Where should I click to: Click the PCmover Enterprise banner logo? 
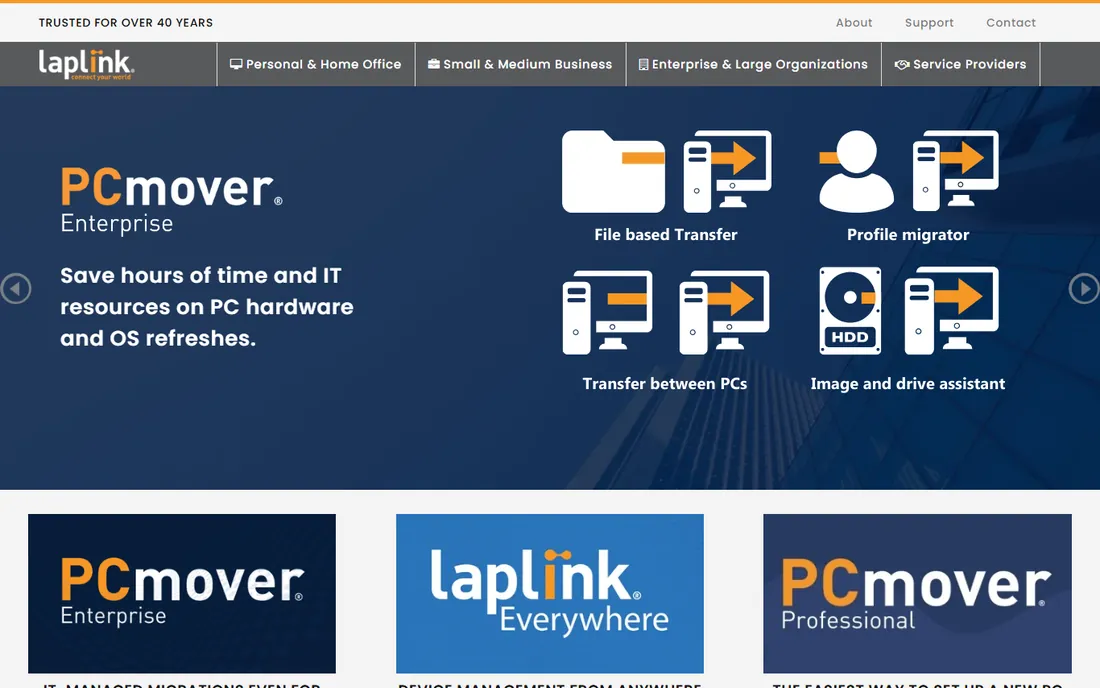pyautogui.click(x=171, y=200)
